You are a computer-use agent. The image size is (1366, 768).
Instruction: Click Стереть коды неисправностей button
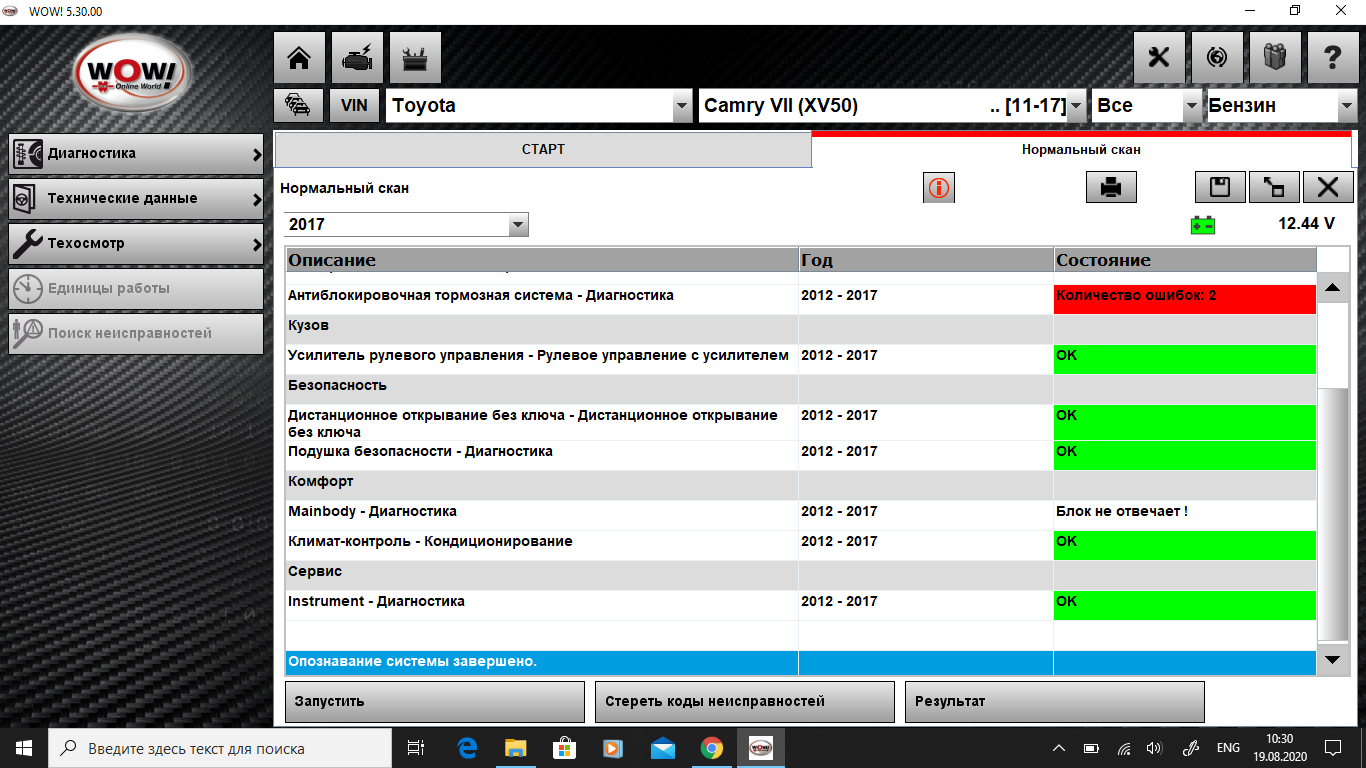tap(745, 702)
